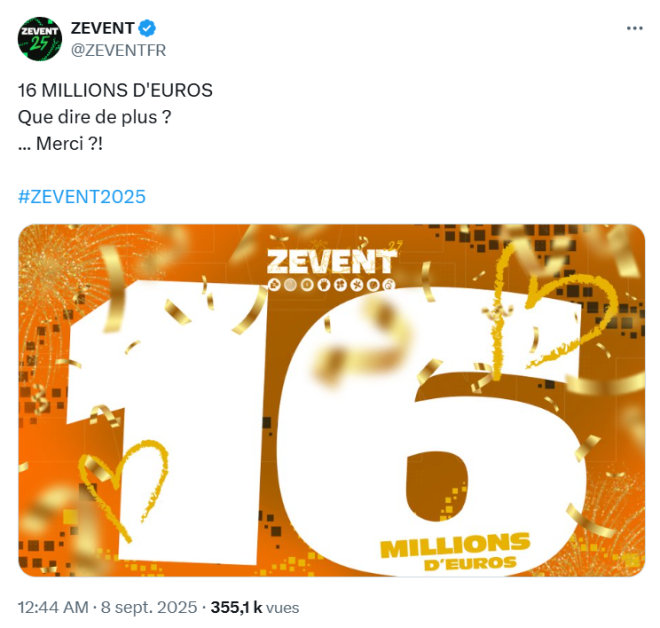This screenshot has width=660, height=628.
Task: Open the three-dots more options menu
Action: [634, 28]
